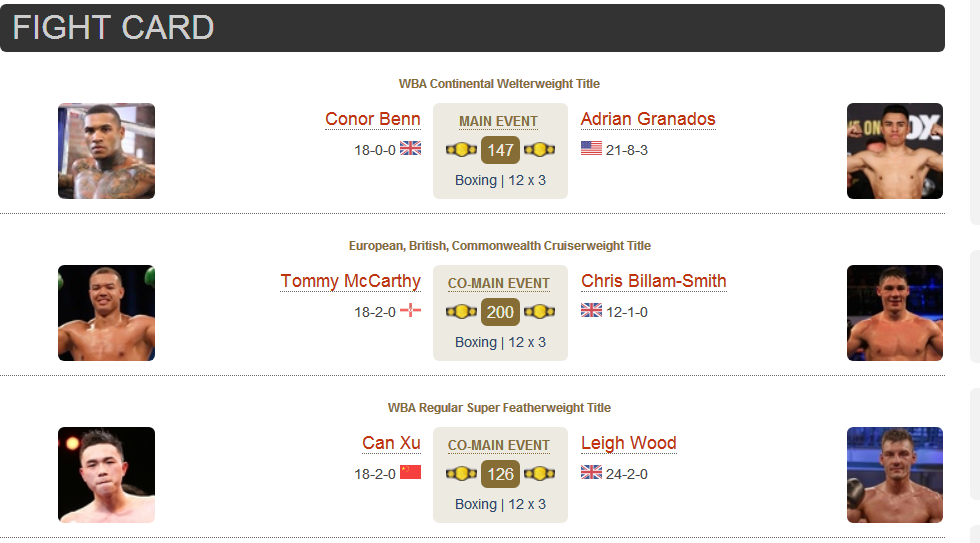Click the left title belt icon beside 147

461,150
